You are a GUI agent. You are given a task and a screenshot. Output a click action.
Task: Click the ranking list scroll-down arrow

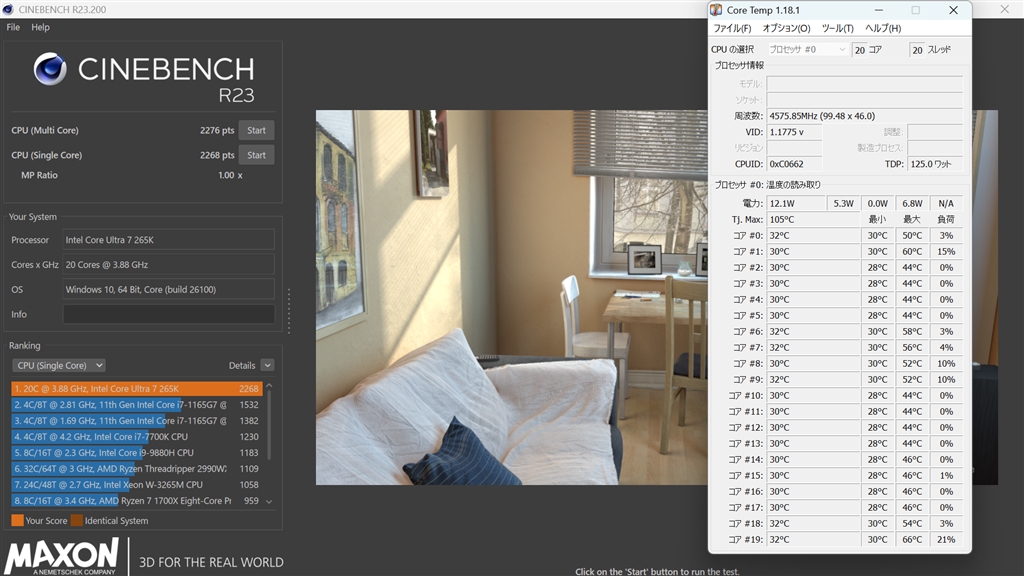pos(269,502)
